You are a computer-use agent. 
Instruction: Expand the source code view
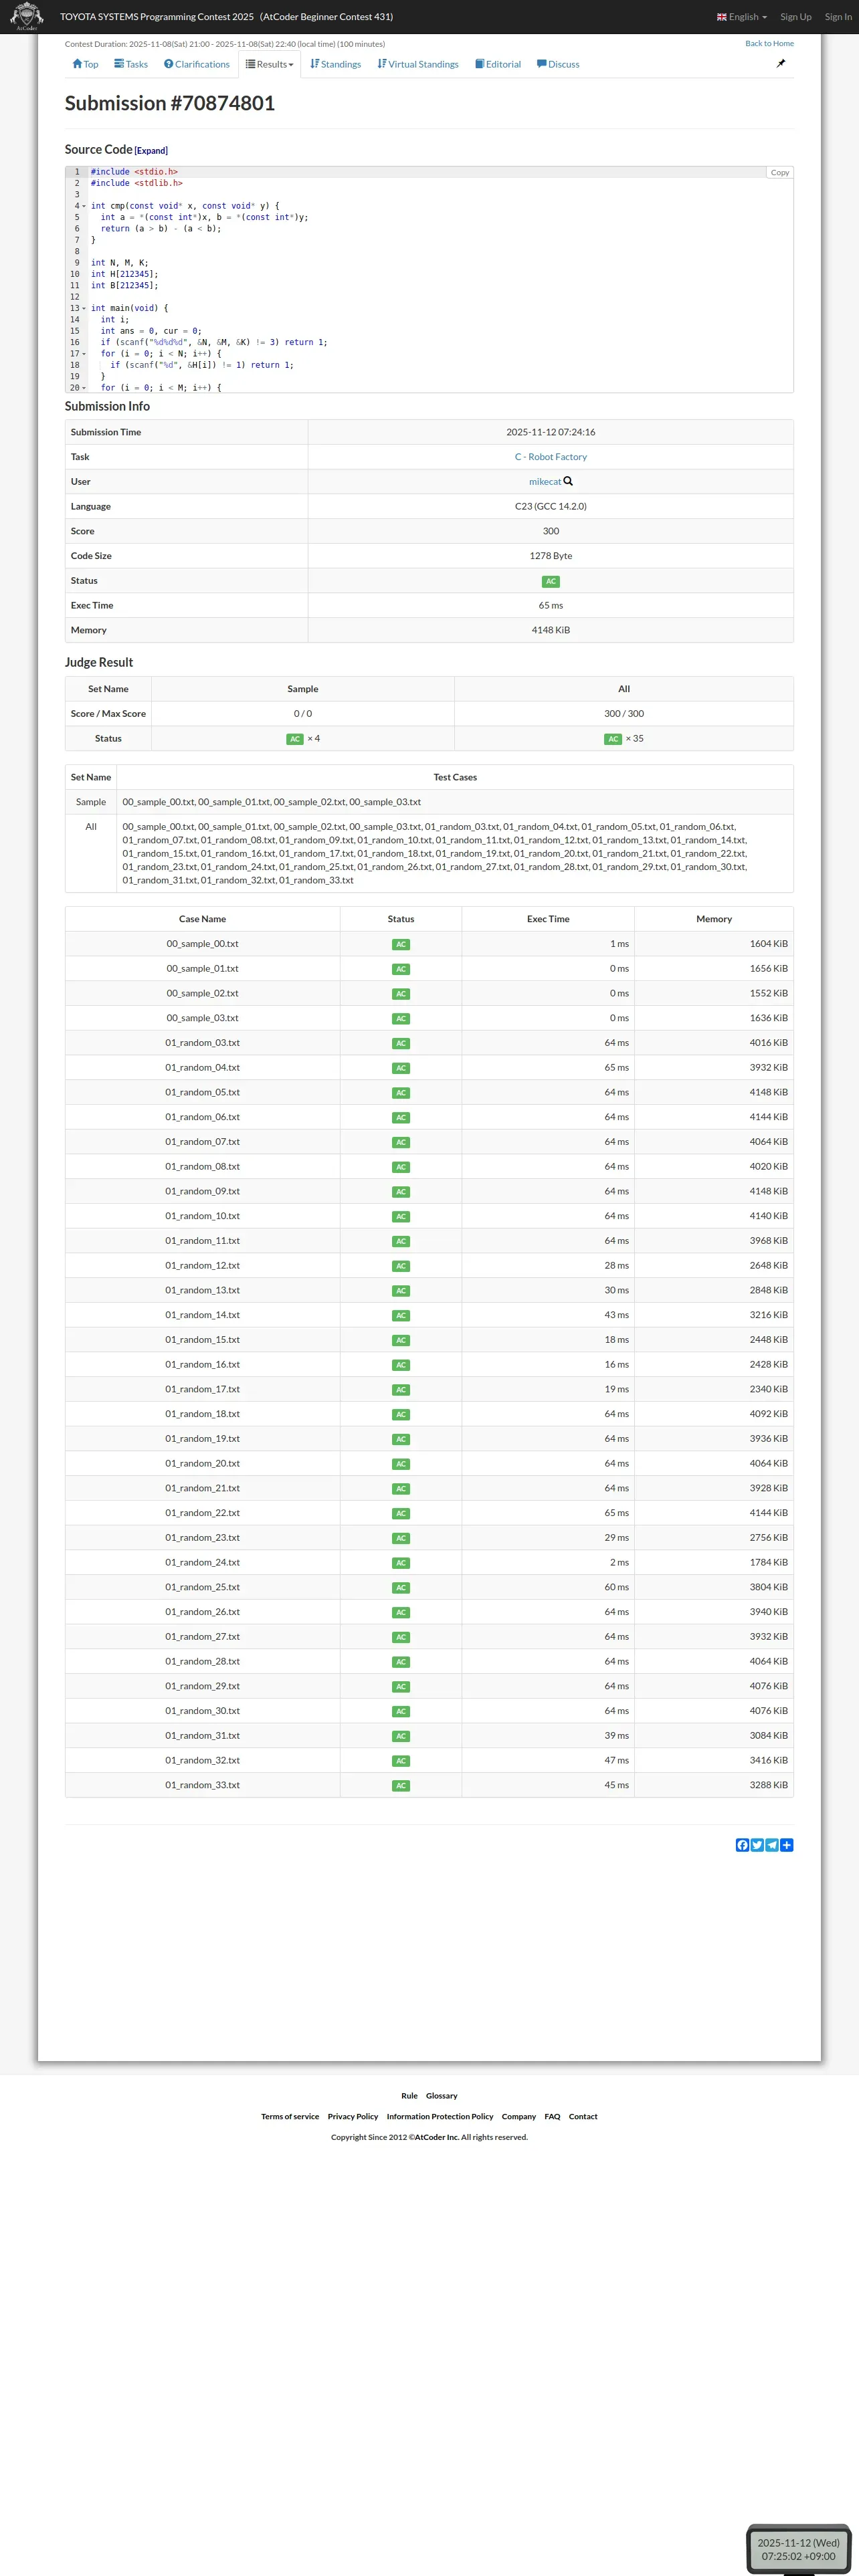tap(151, 151)
